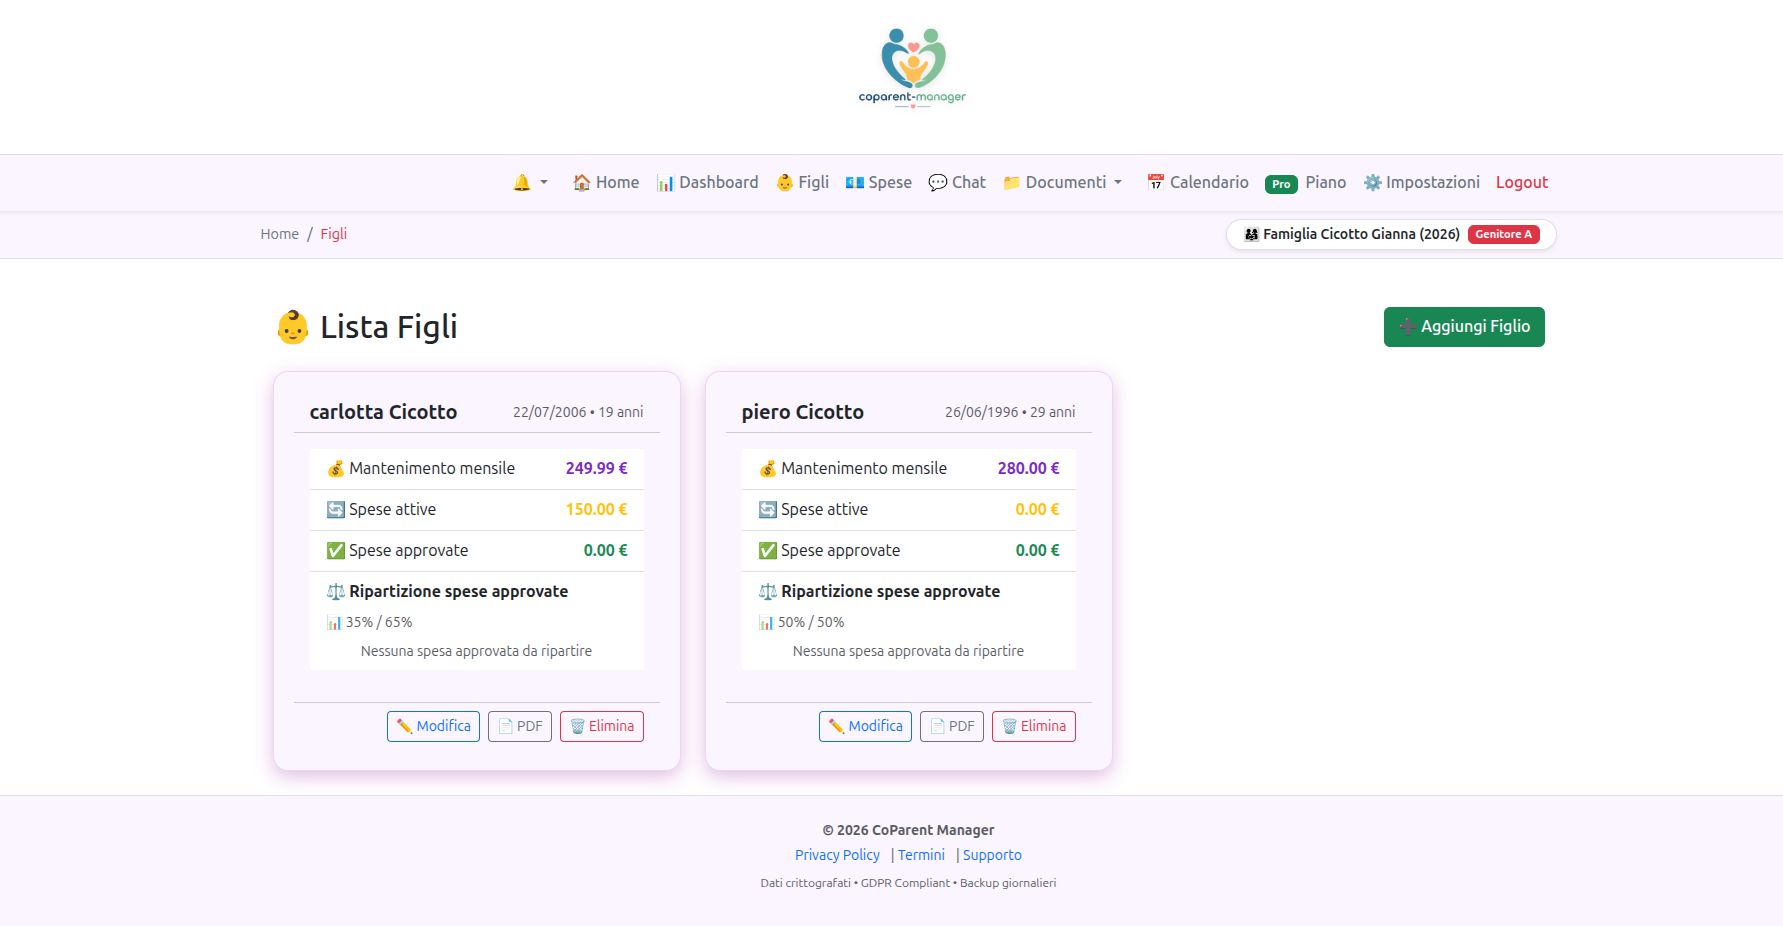The height and width of the screenshot is (926, 1783).
Task: Click the bar chart icon next to 35% / 65%
Action: coord(334,623)
